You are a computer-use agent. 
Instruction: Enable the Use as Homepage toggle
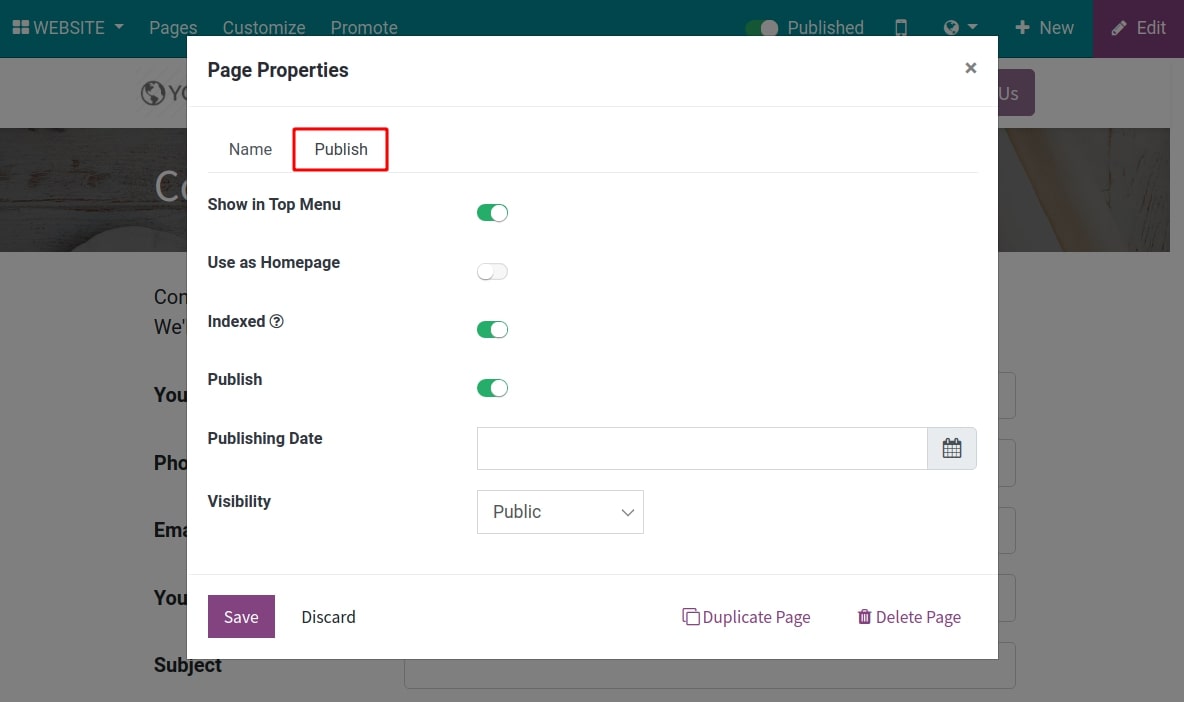(x=492, y=271)
